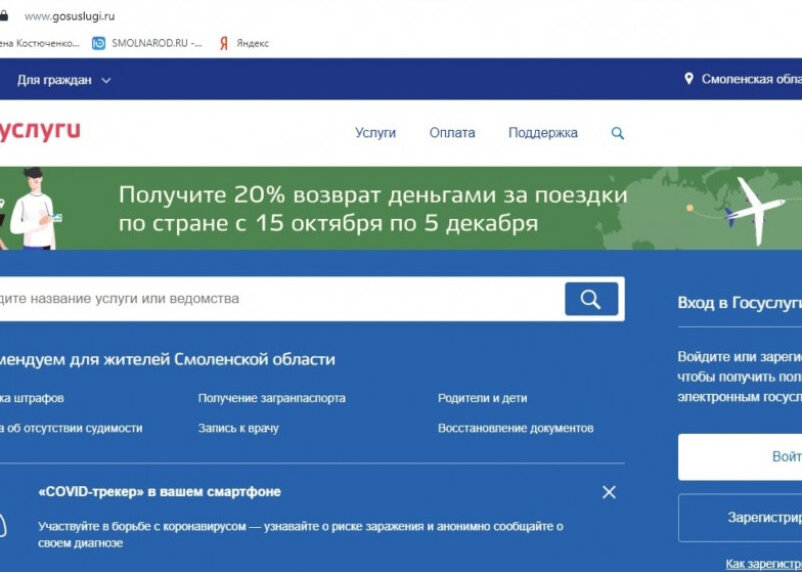This screenshot has height=572, width=802.
Task: Click the госуслуги logo
Action: [40, 131]
